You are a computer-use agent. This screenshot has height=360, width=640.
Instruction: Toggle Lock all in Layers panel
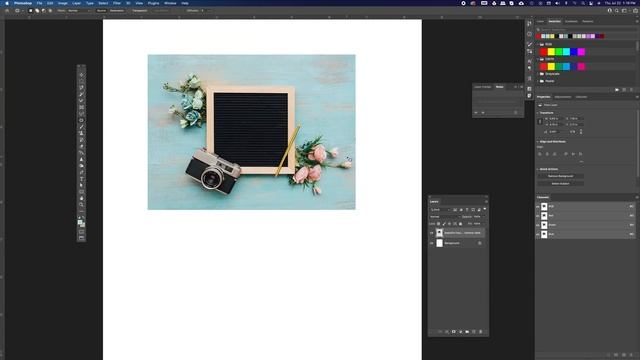pyautogui.click(x=460, y=224)
